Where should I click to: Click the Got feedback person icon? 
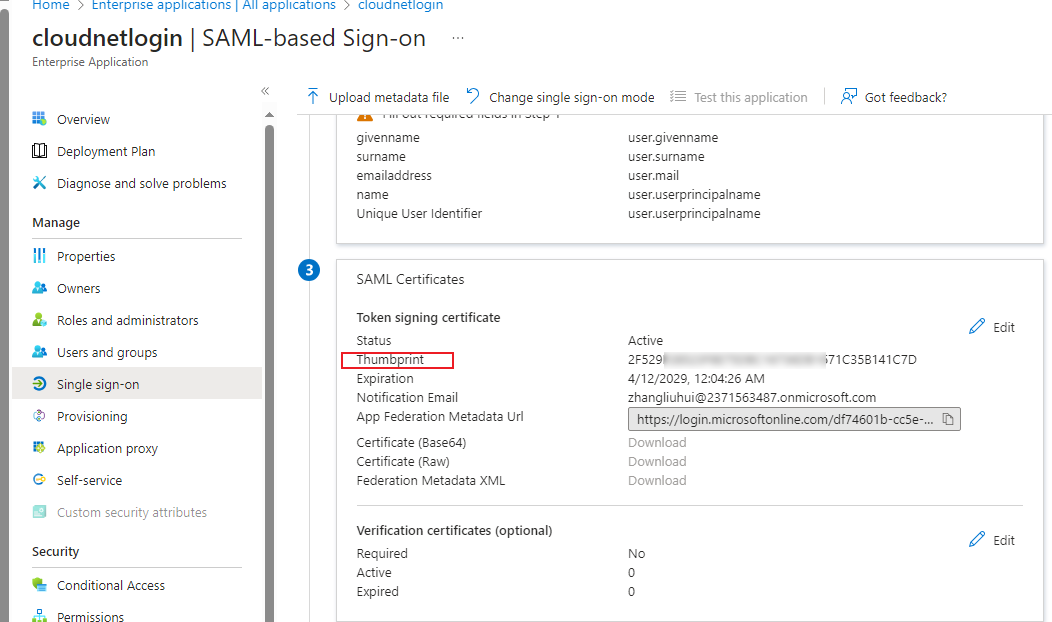tap(849, 97)
